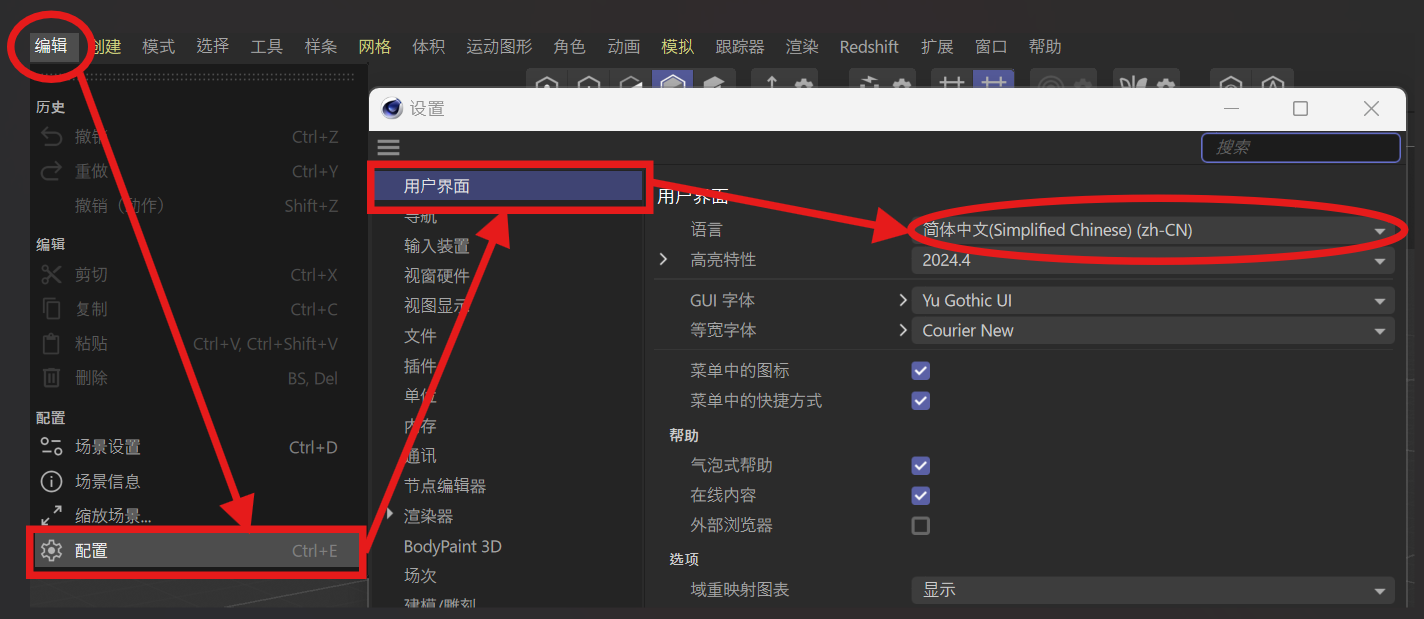
Task: Click the info icon beside 场景信息
Action: click(x=51, y=481)
